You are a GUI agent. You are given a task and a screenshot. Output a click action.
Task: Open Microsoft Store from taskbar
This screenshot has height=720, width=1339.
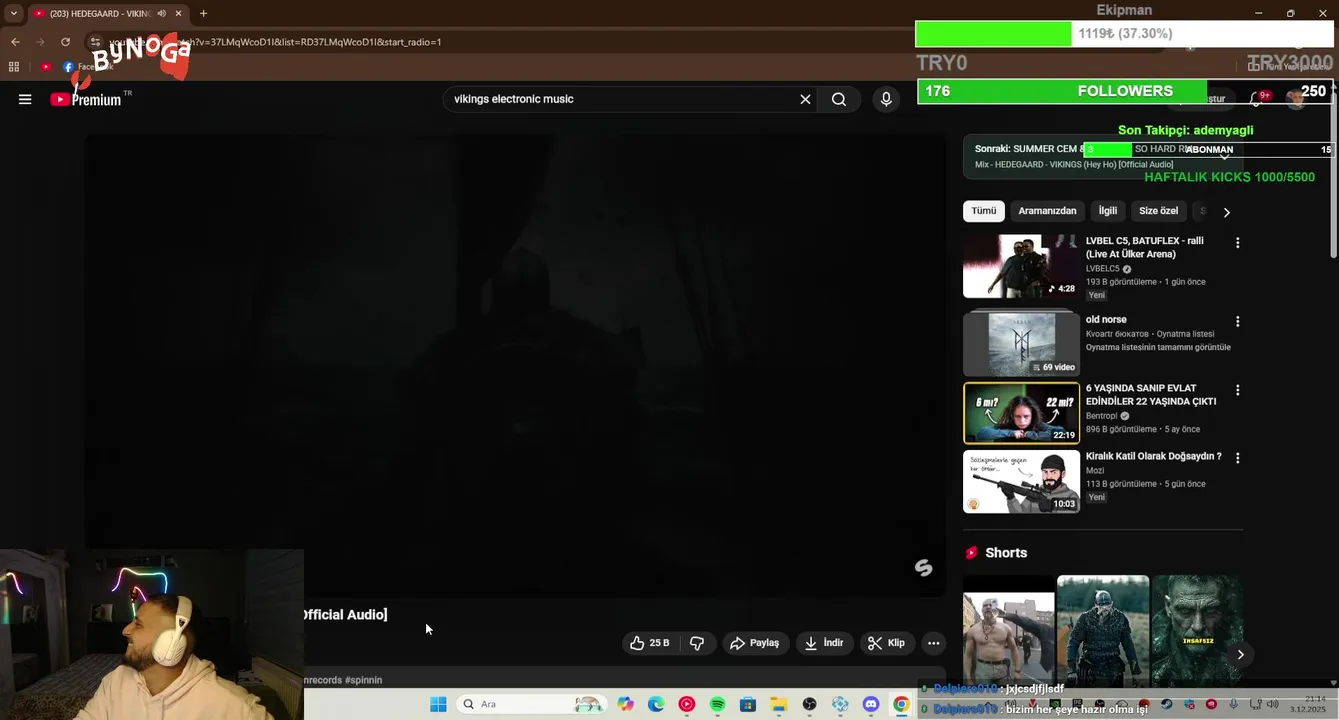click(748, 704)
